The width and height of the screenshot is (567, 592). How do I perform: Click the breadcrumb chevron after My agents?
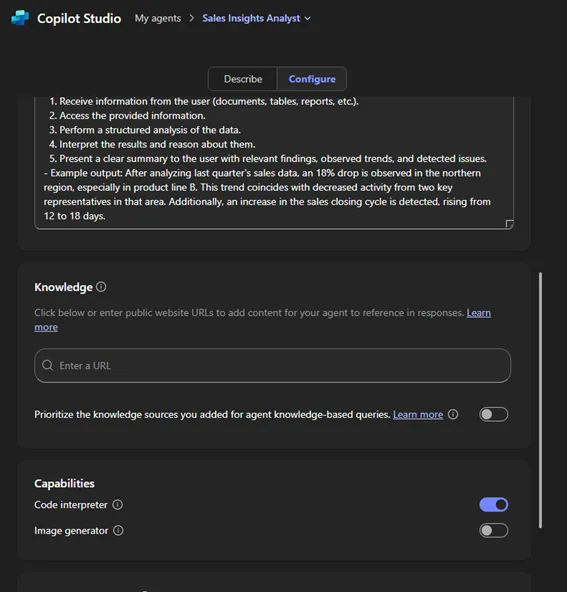[191, 18]
